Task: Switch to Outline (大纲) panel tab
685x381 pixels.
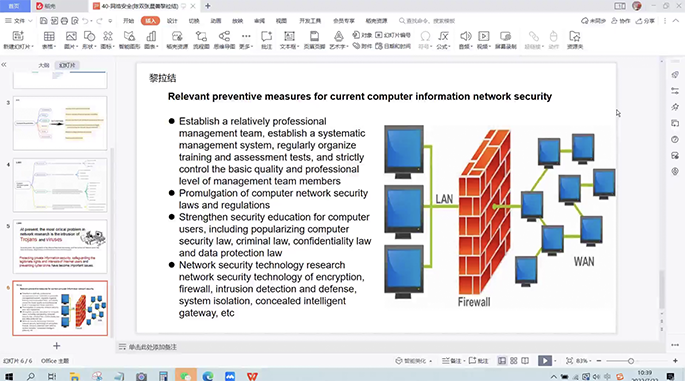Action: pos(44,65)
